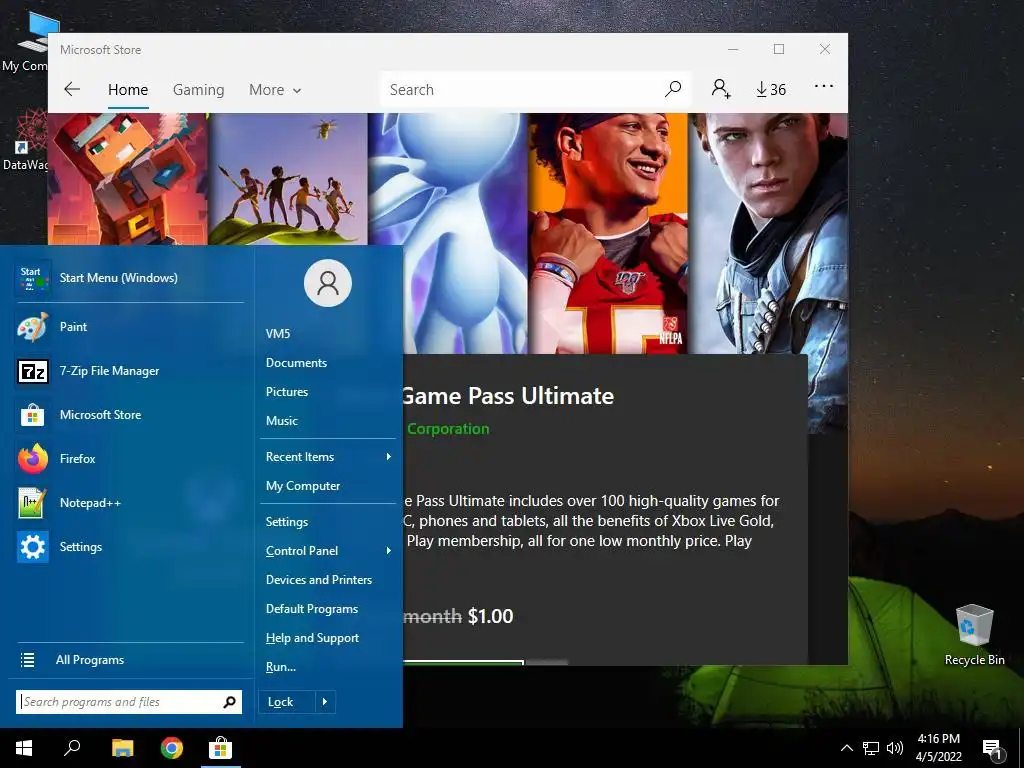Click the user account avatar picture
The image size is (1024, 768).
[x=328, y=283]
